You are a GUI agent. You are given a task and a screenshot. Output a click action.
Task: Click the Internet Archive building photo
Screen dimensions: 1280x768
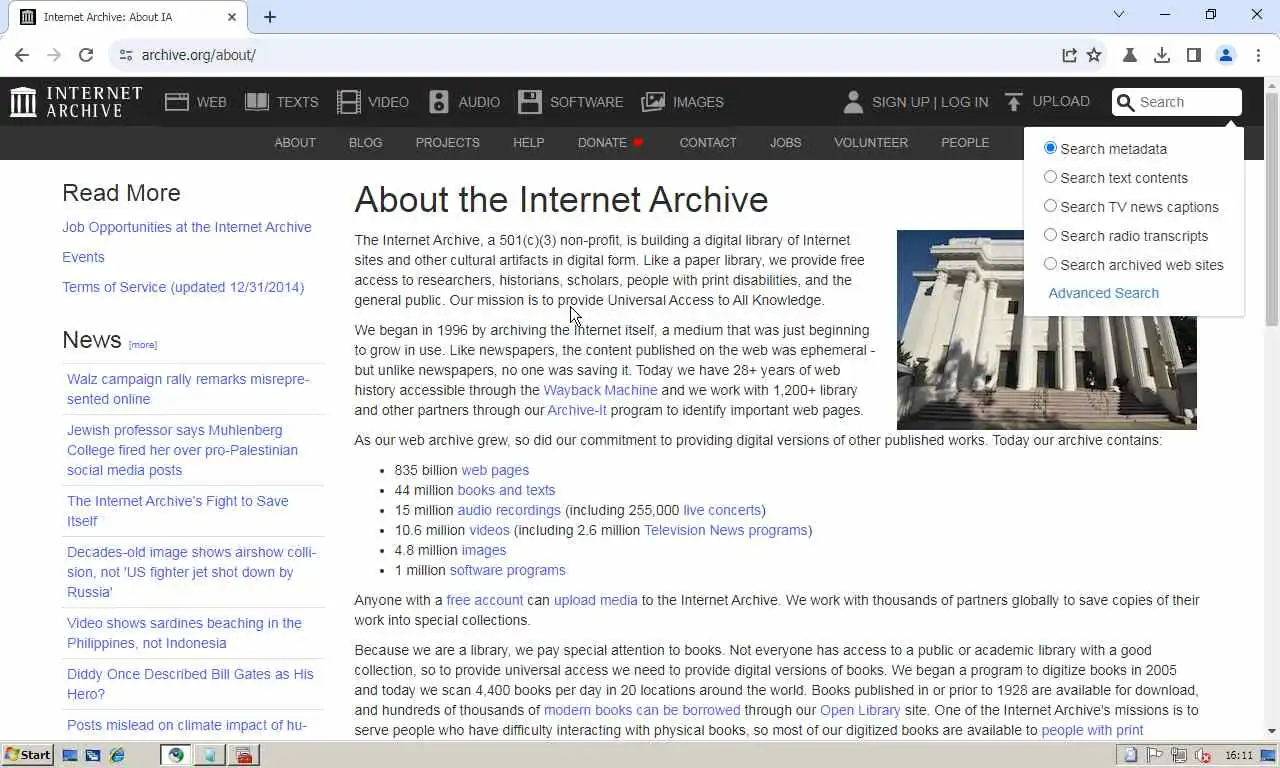pyautogui.click(x=1047, y=329)
